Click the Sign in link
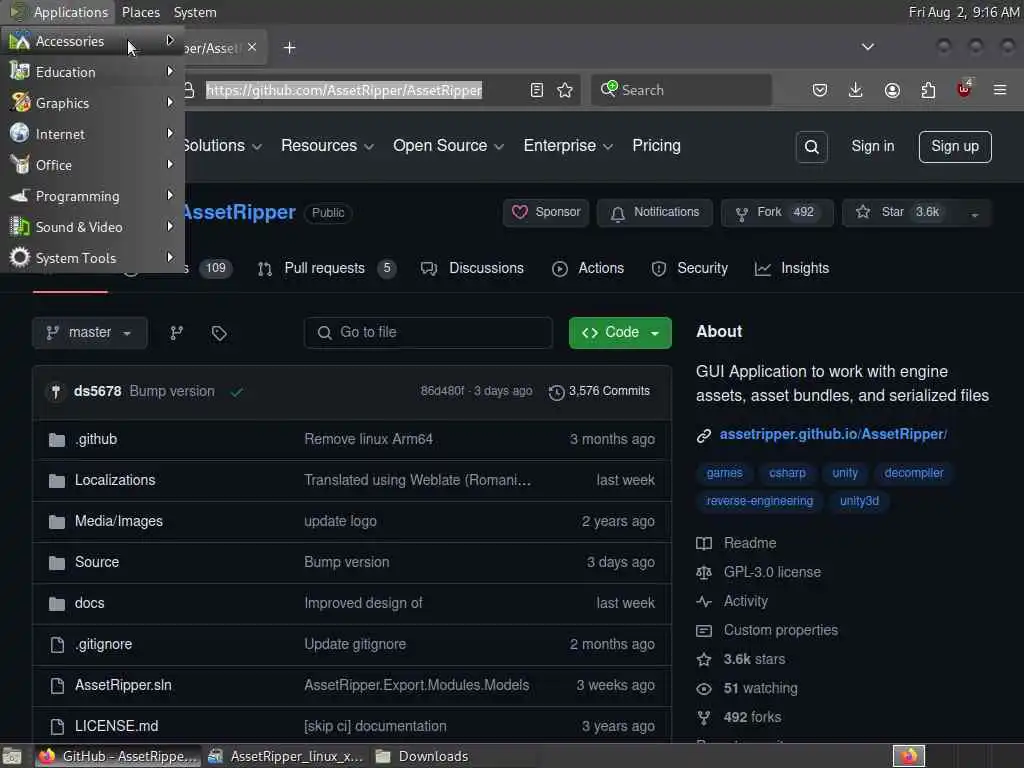 [872, 146]
